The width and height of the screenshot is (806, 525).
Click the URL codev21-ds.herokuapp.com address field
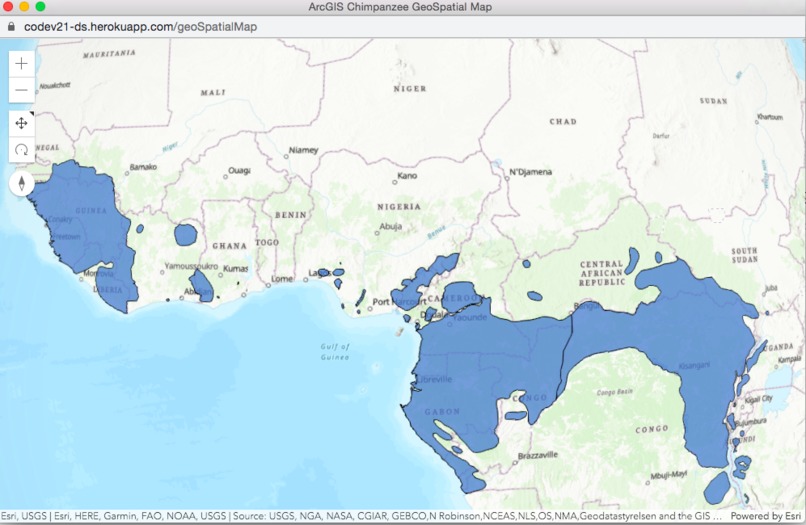140,27
